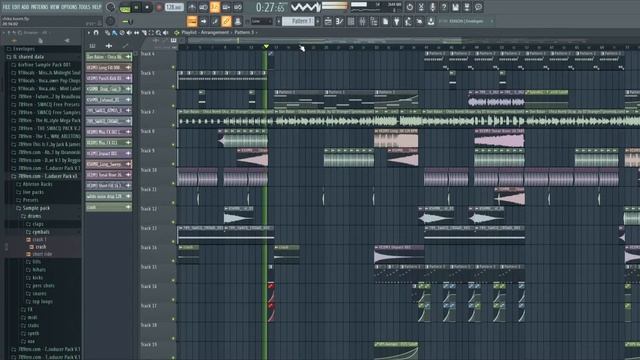Image resolution: width=640 pixels, height=360 pixels.
Task: Select the playlist mute tool
Action: 129,33
